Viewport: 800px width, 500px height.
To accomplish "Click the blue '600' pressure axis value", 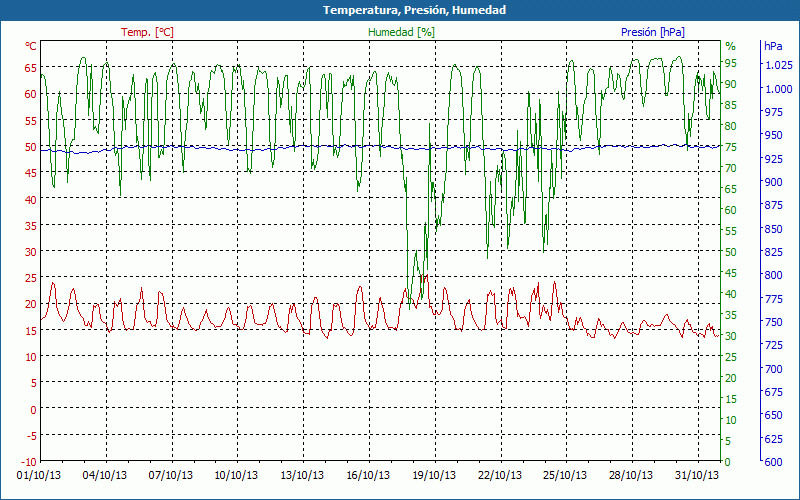I will 773,462.
